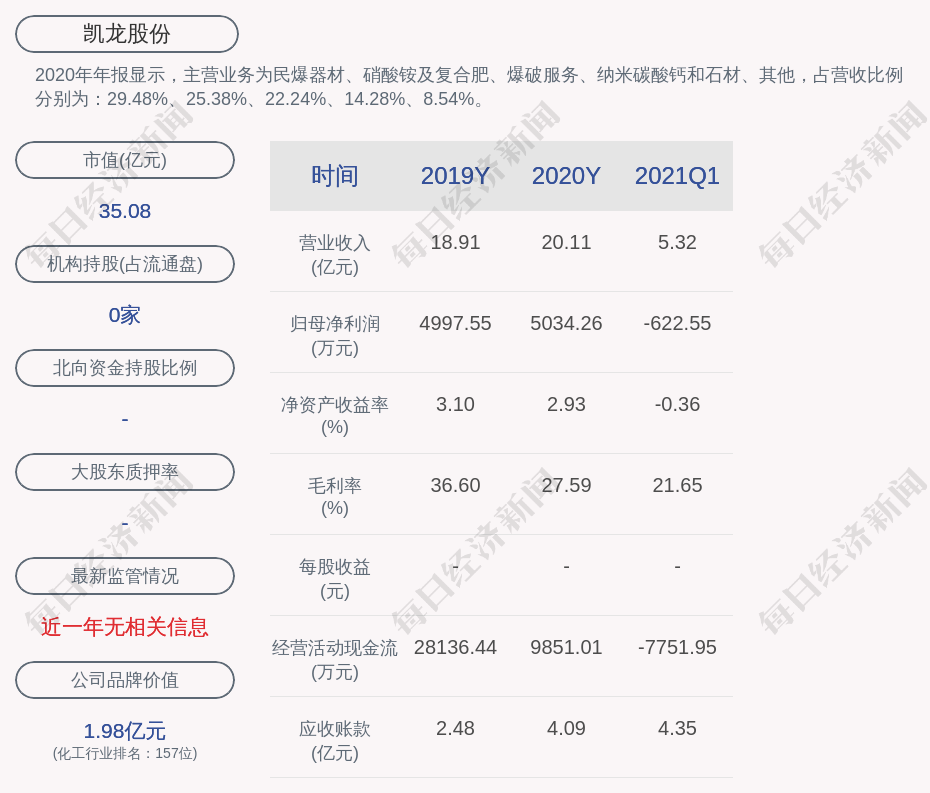Click the 近一年无相关信息 red text
Viewport: 930px width, 793px height.
(124, 627)
